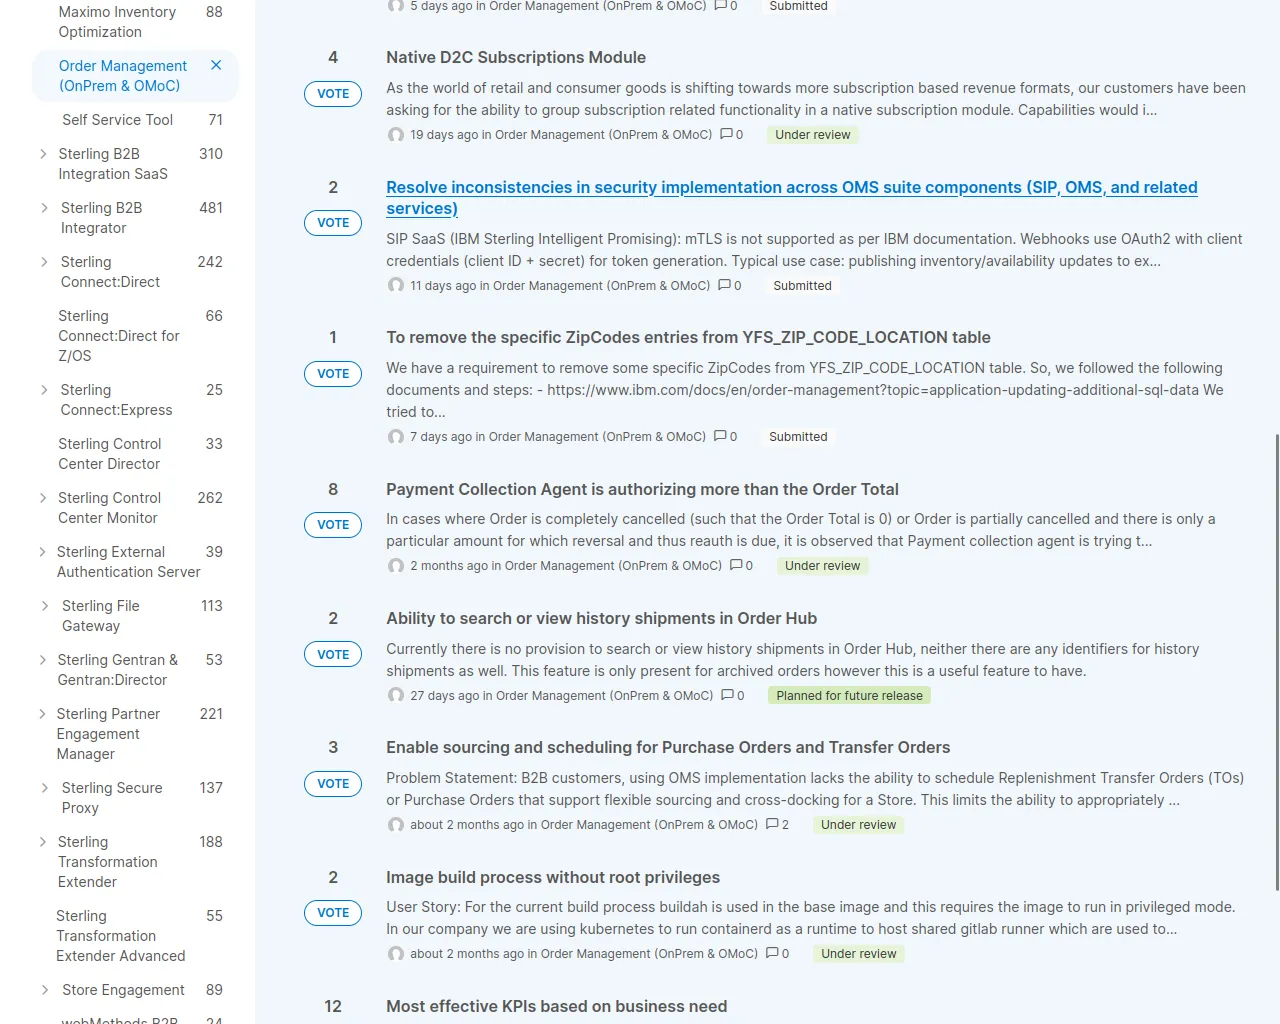The height and width of the screenshot is (1024, 1280).
Task: Select Order Management (OnPrem & OMoC) category
Action: pyautogui.click(x=123, y=76)
